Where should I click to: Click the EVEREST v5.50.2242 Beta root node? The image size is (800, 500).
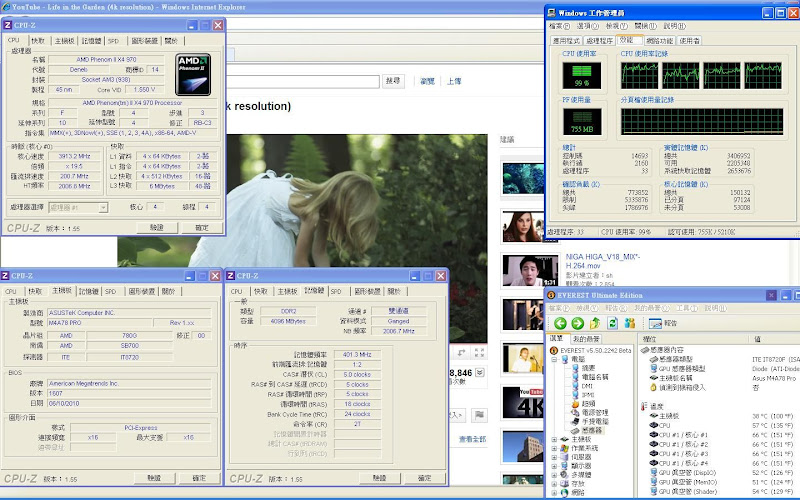coord(595,351)
